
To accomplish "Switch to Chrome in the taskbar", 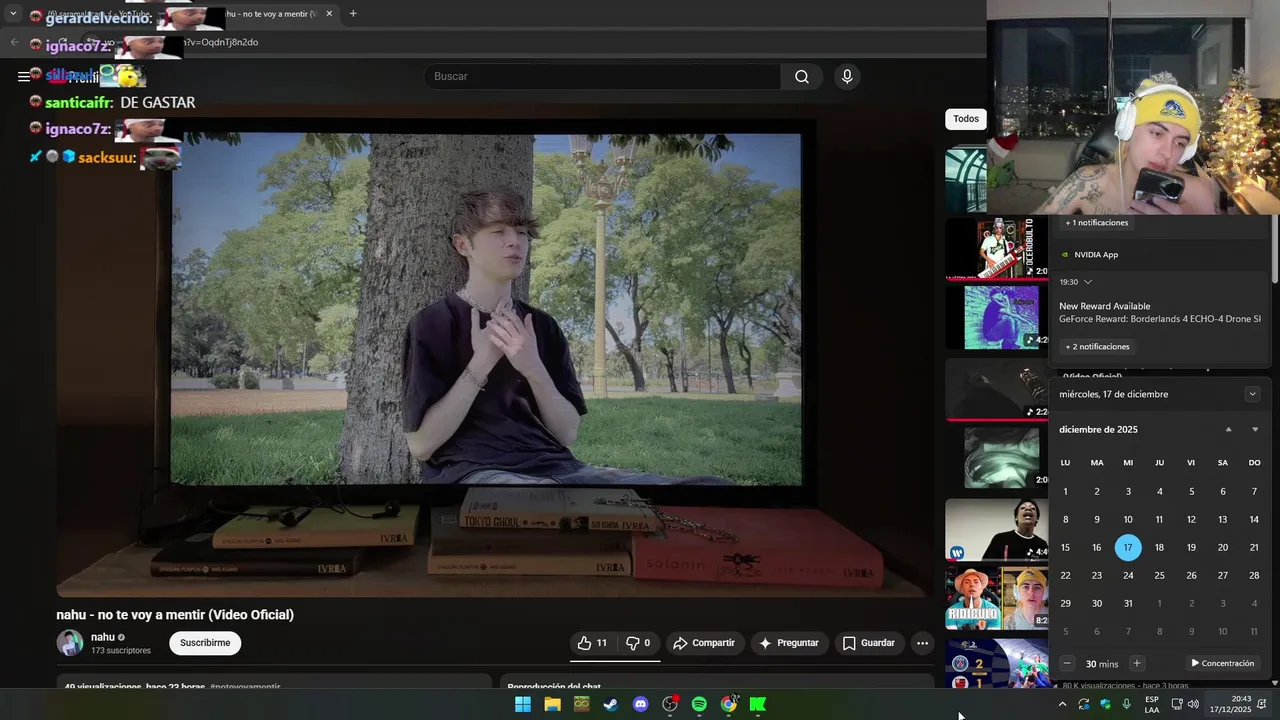I will pos(729,704).
